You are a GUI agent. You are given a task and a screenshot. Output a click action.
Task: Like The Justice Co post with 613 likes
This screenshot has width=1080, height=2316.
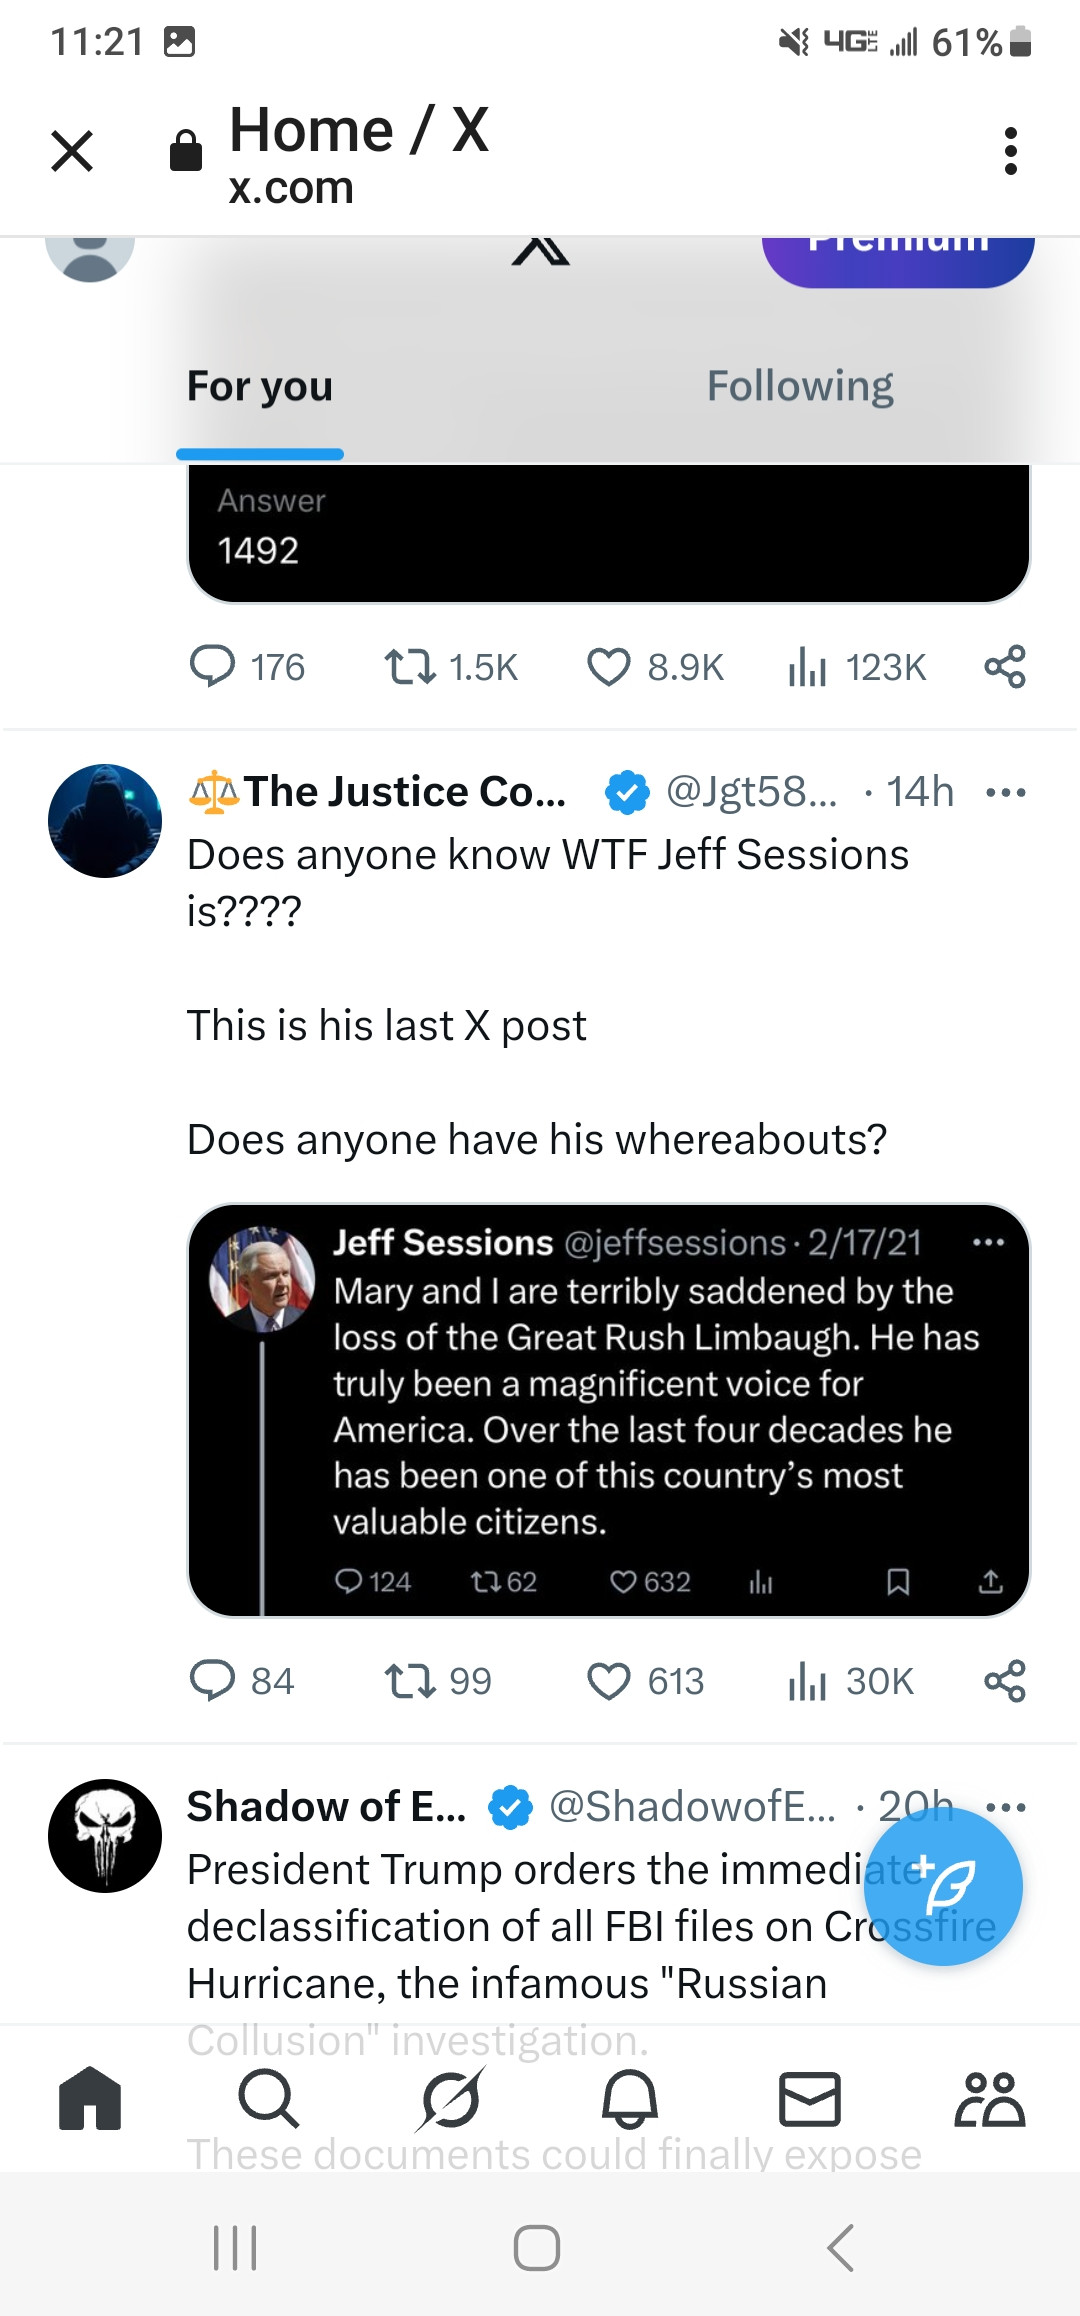coord(609,1681)
